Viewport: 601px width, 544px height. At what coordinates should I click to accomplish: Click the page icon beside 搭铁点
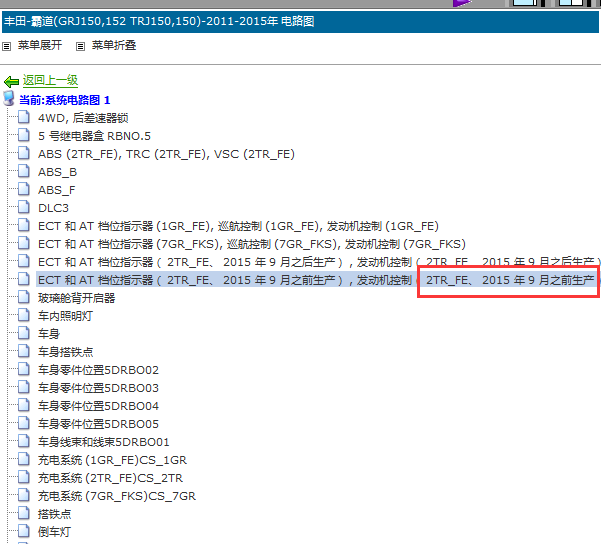24,513
